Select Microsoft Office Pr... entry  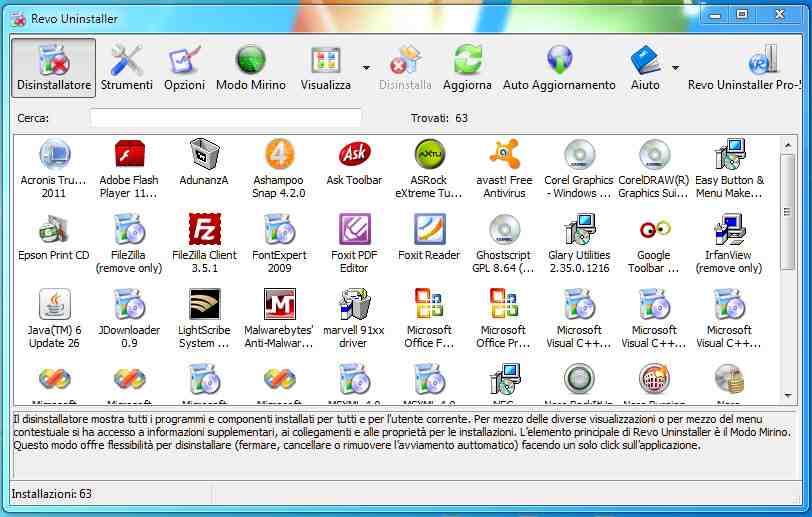click(x=503, y=319)
